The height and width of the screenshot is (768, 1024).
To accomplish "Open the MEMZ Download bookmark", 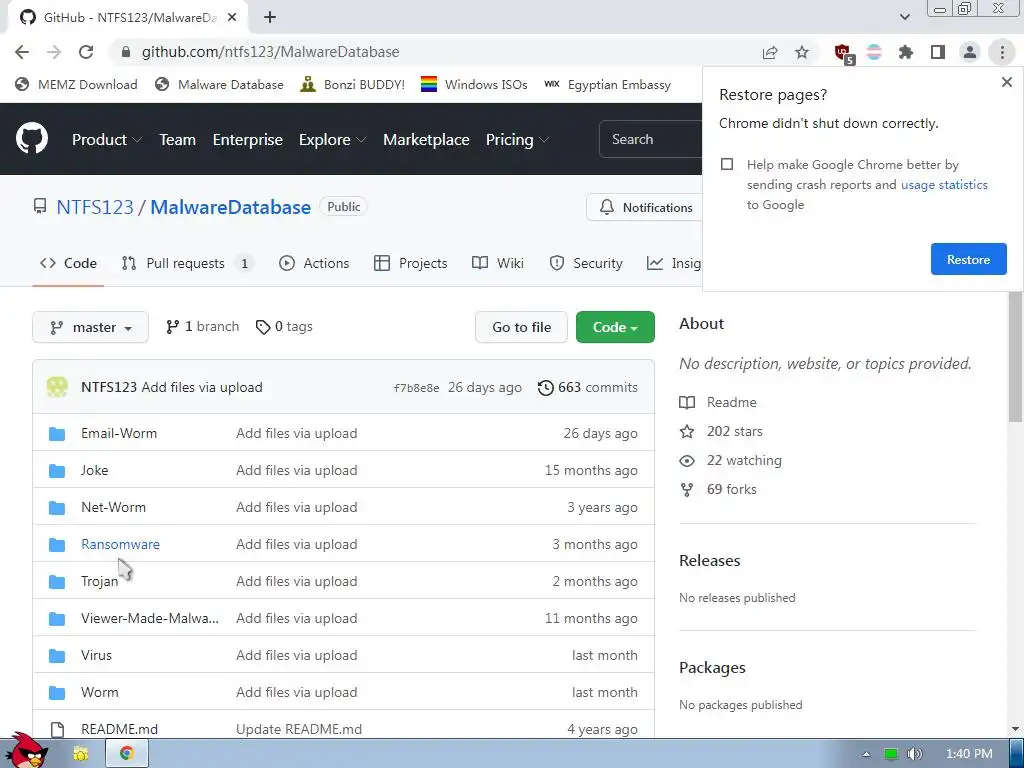I will coord(76,84).
